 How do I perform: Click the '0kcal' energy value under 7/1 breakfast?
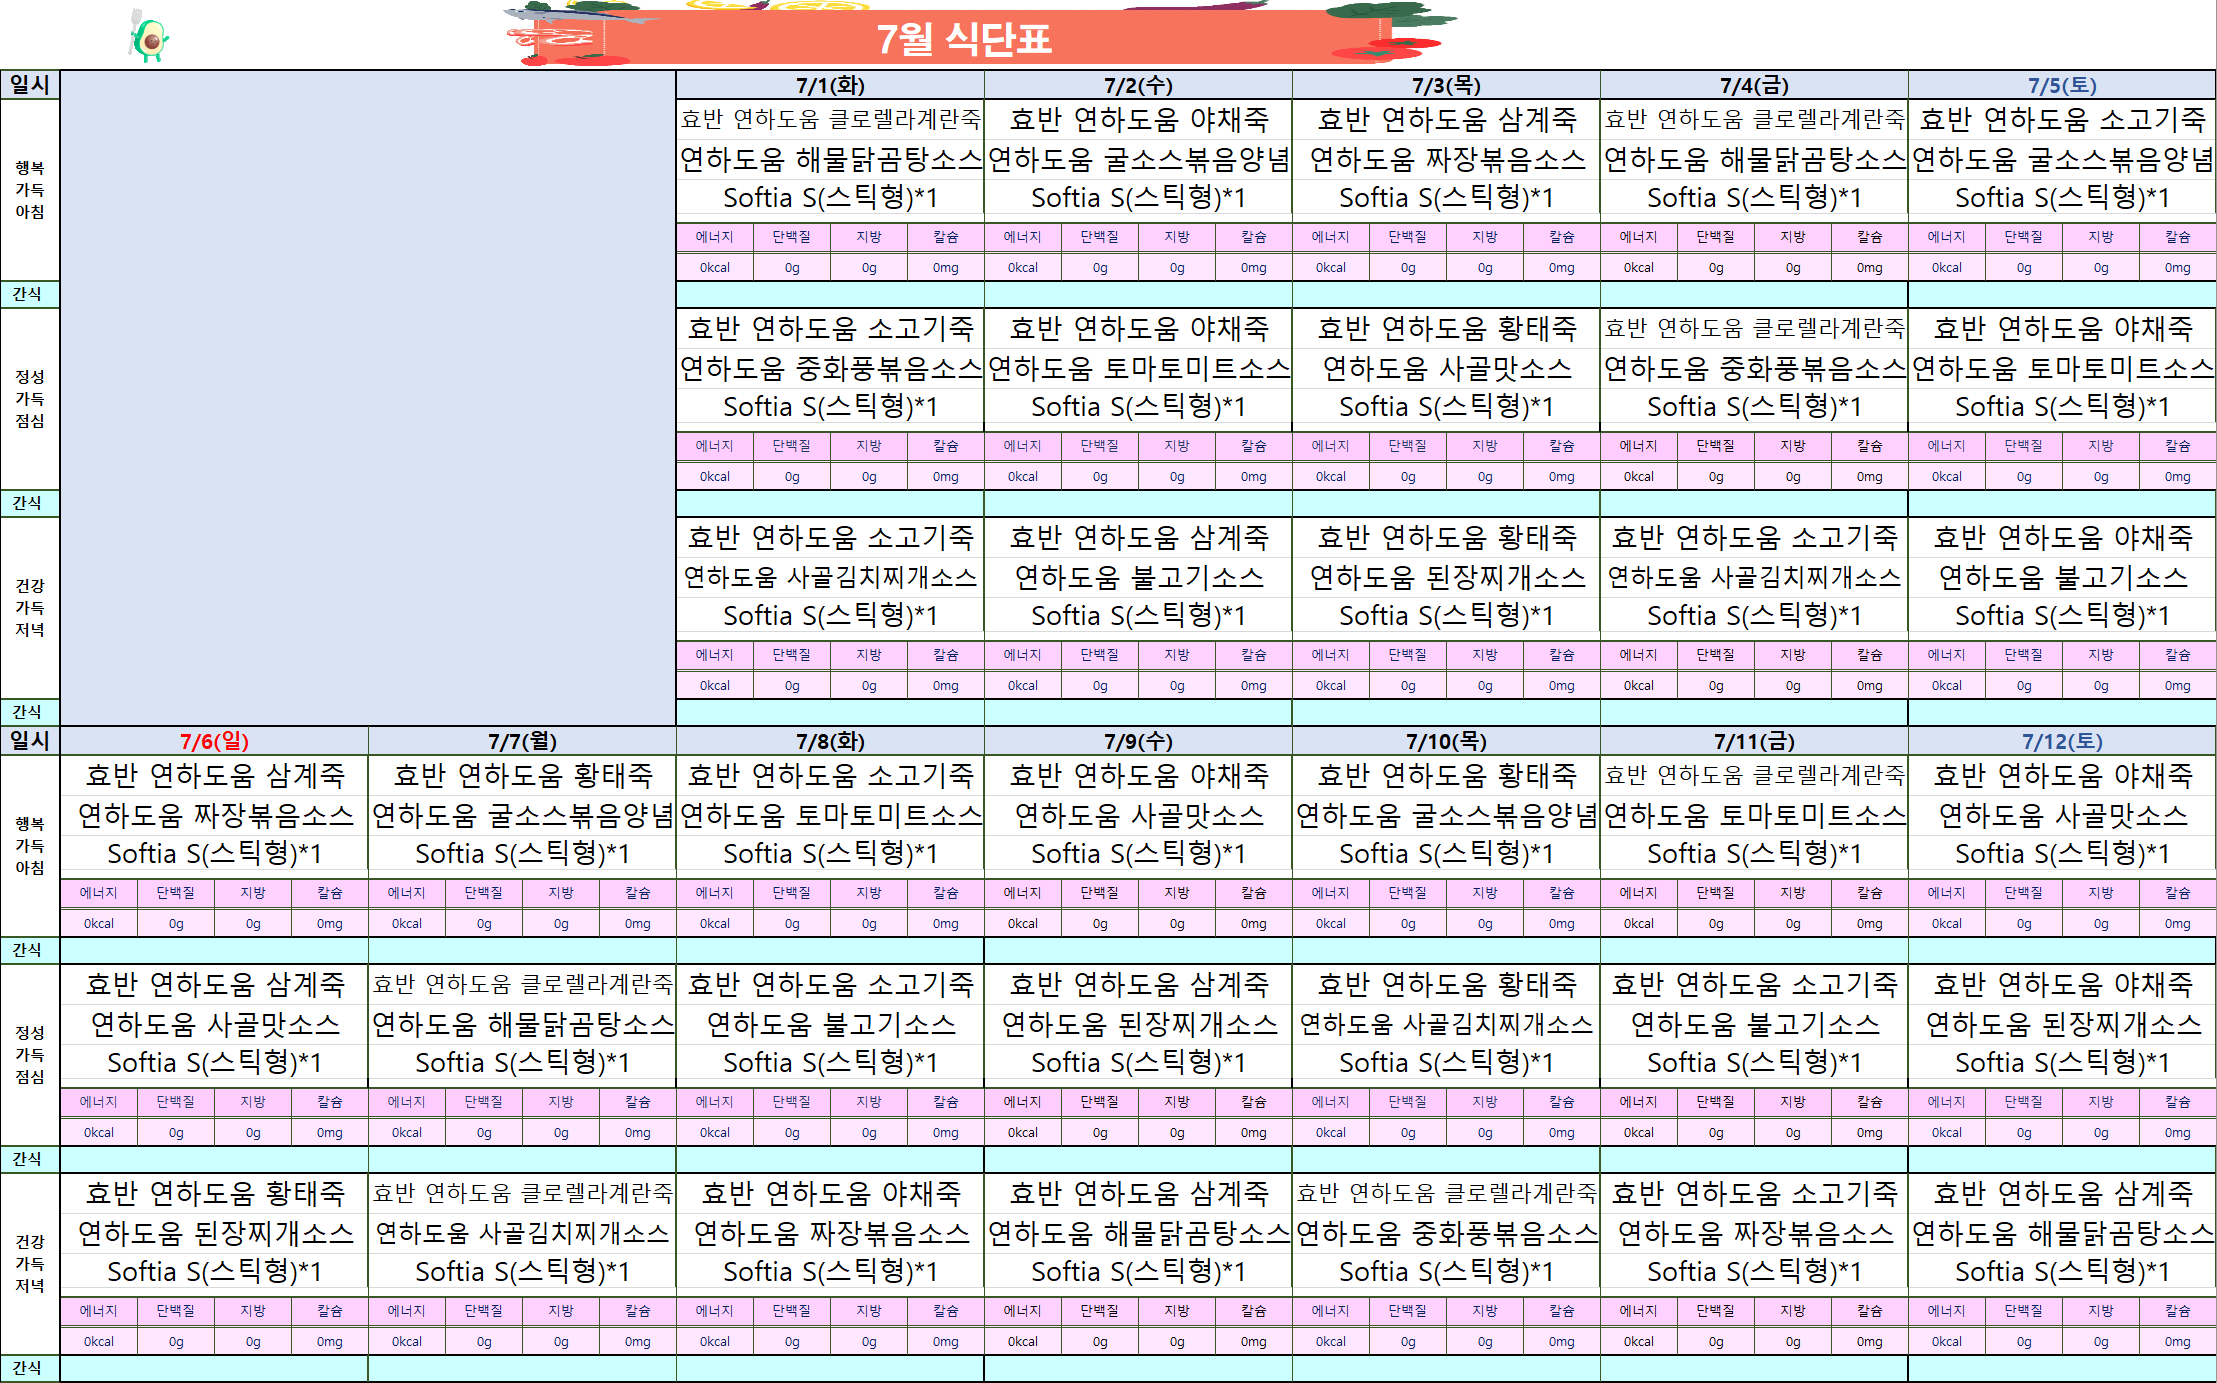coord(714,268)
